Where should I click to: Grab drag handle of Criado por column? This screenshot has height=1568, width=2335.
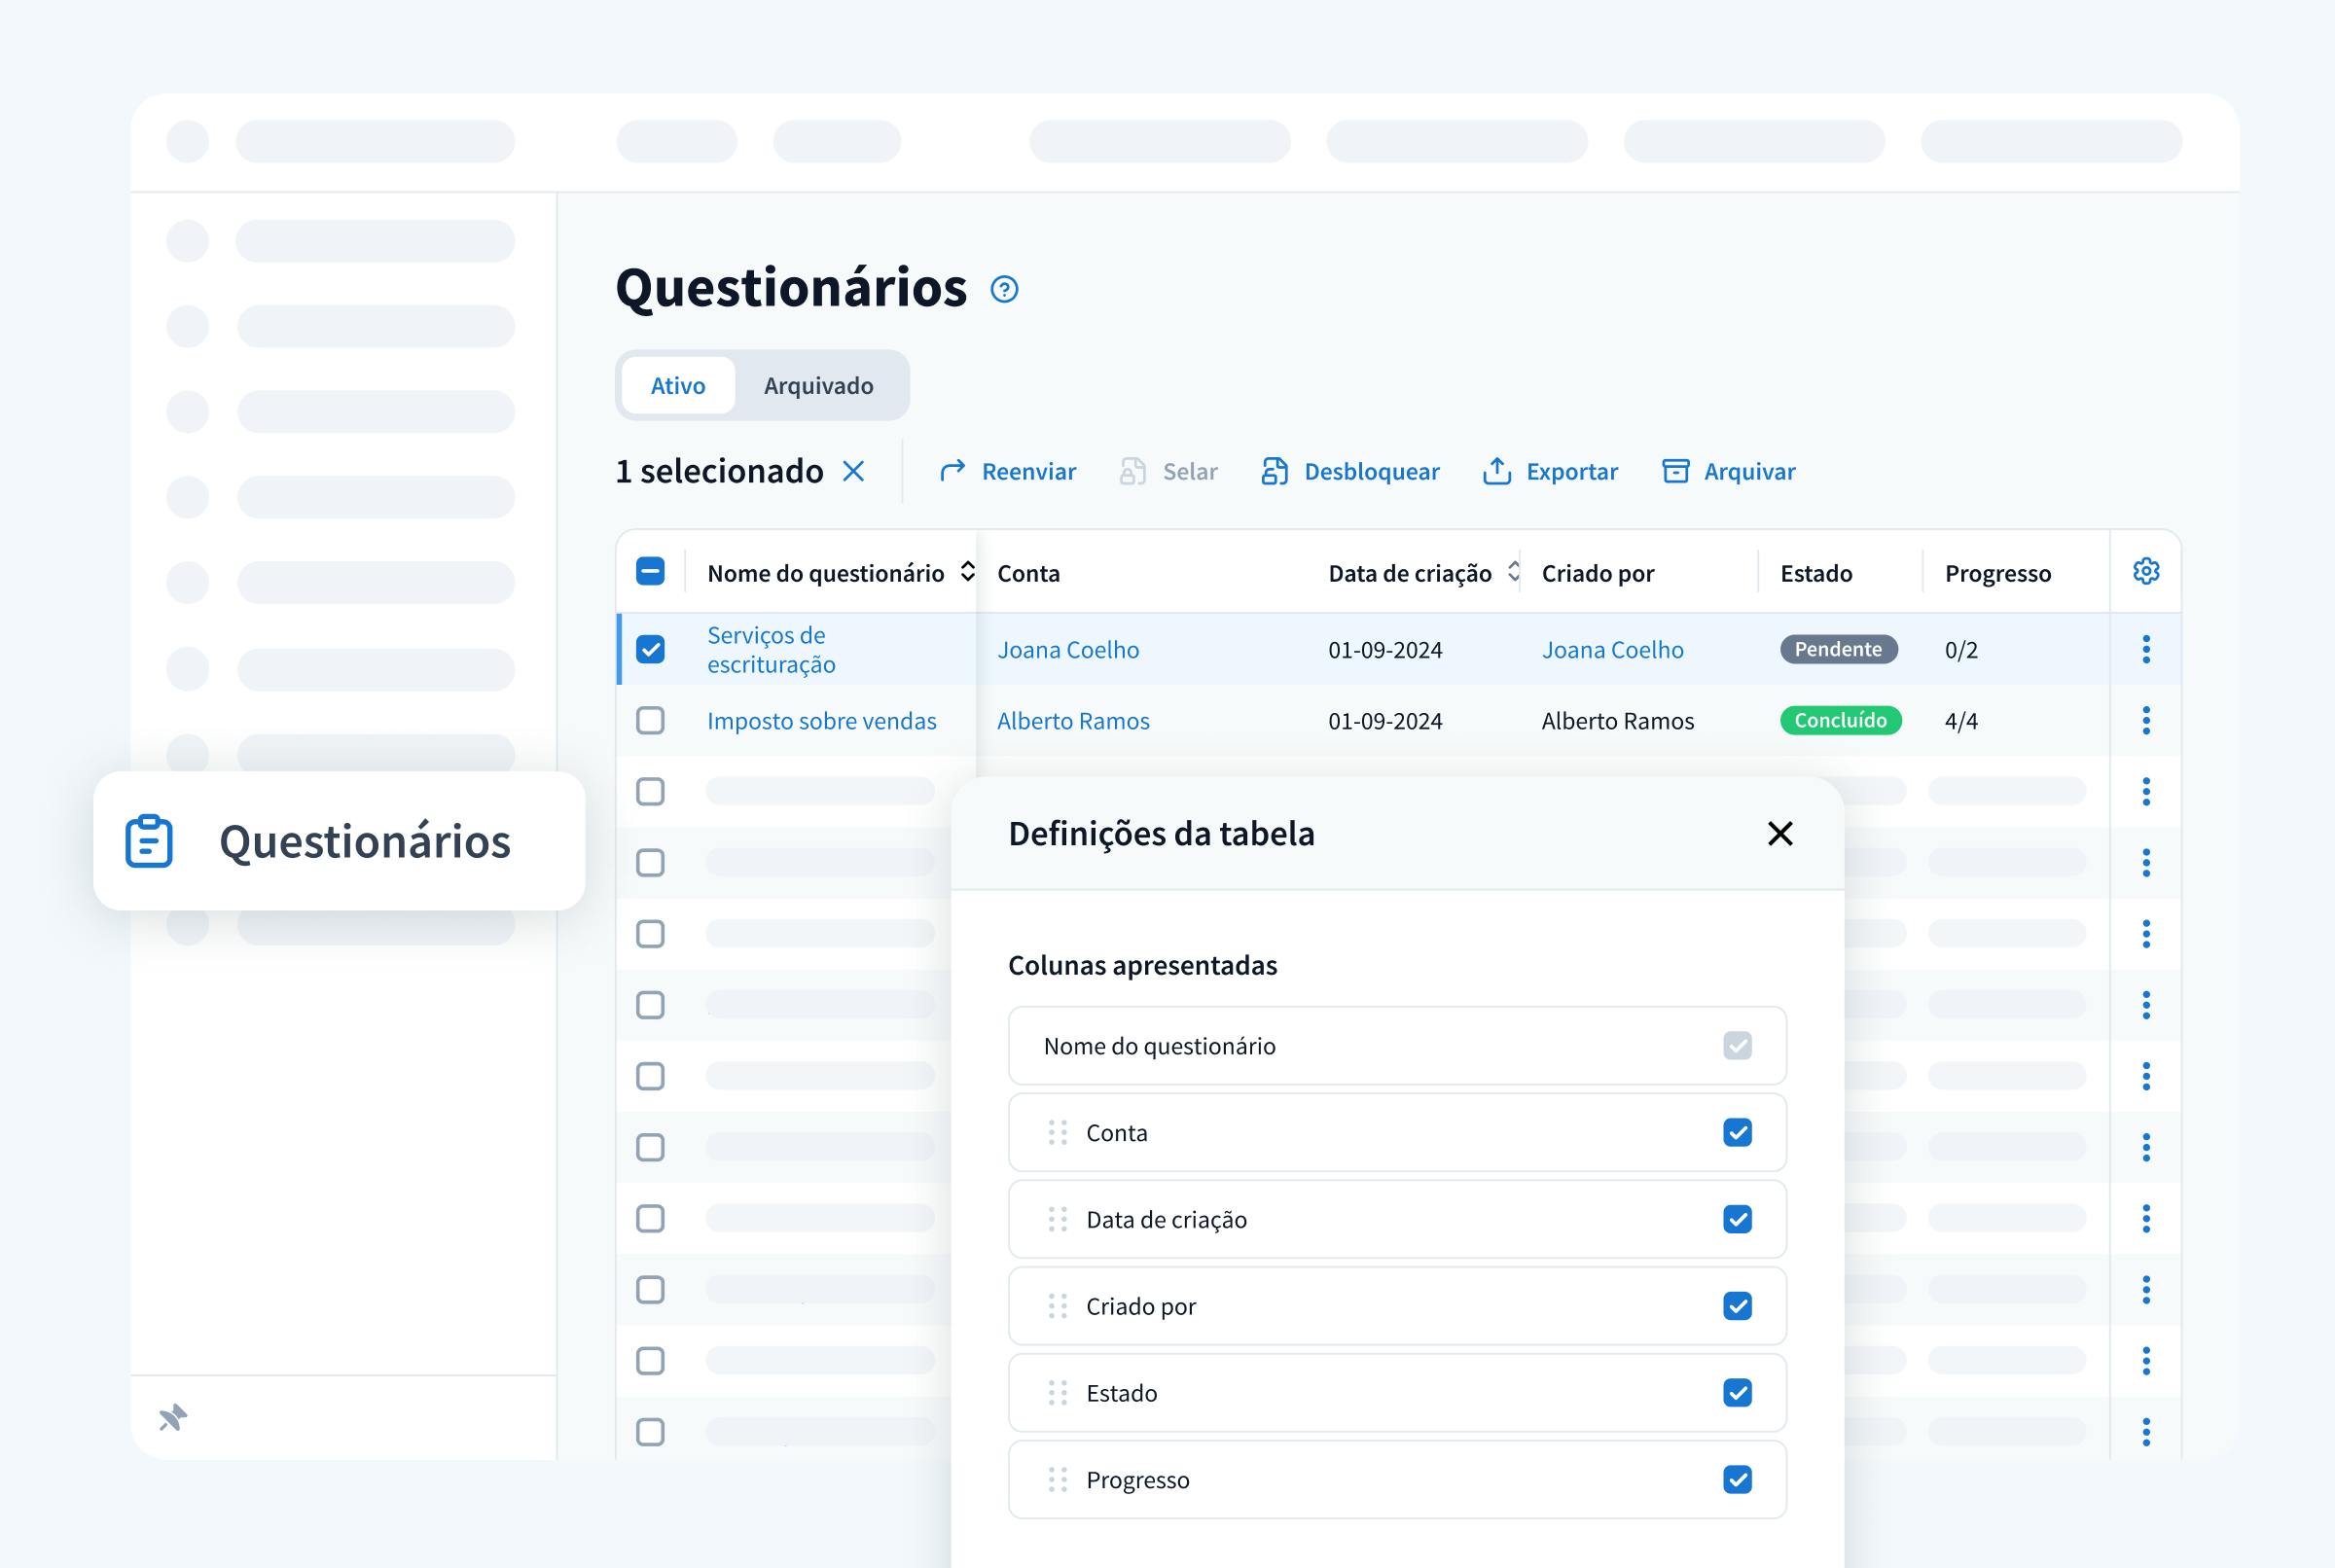(1058, 1306)
